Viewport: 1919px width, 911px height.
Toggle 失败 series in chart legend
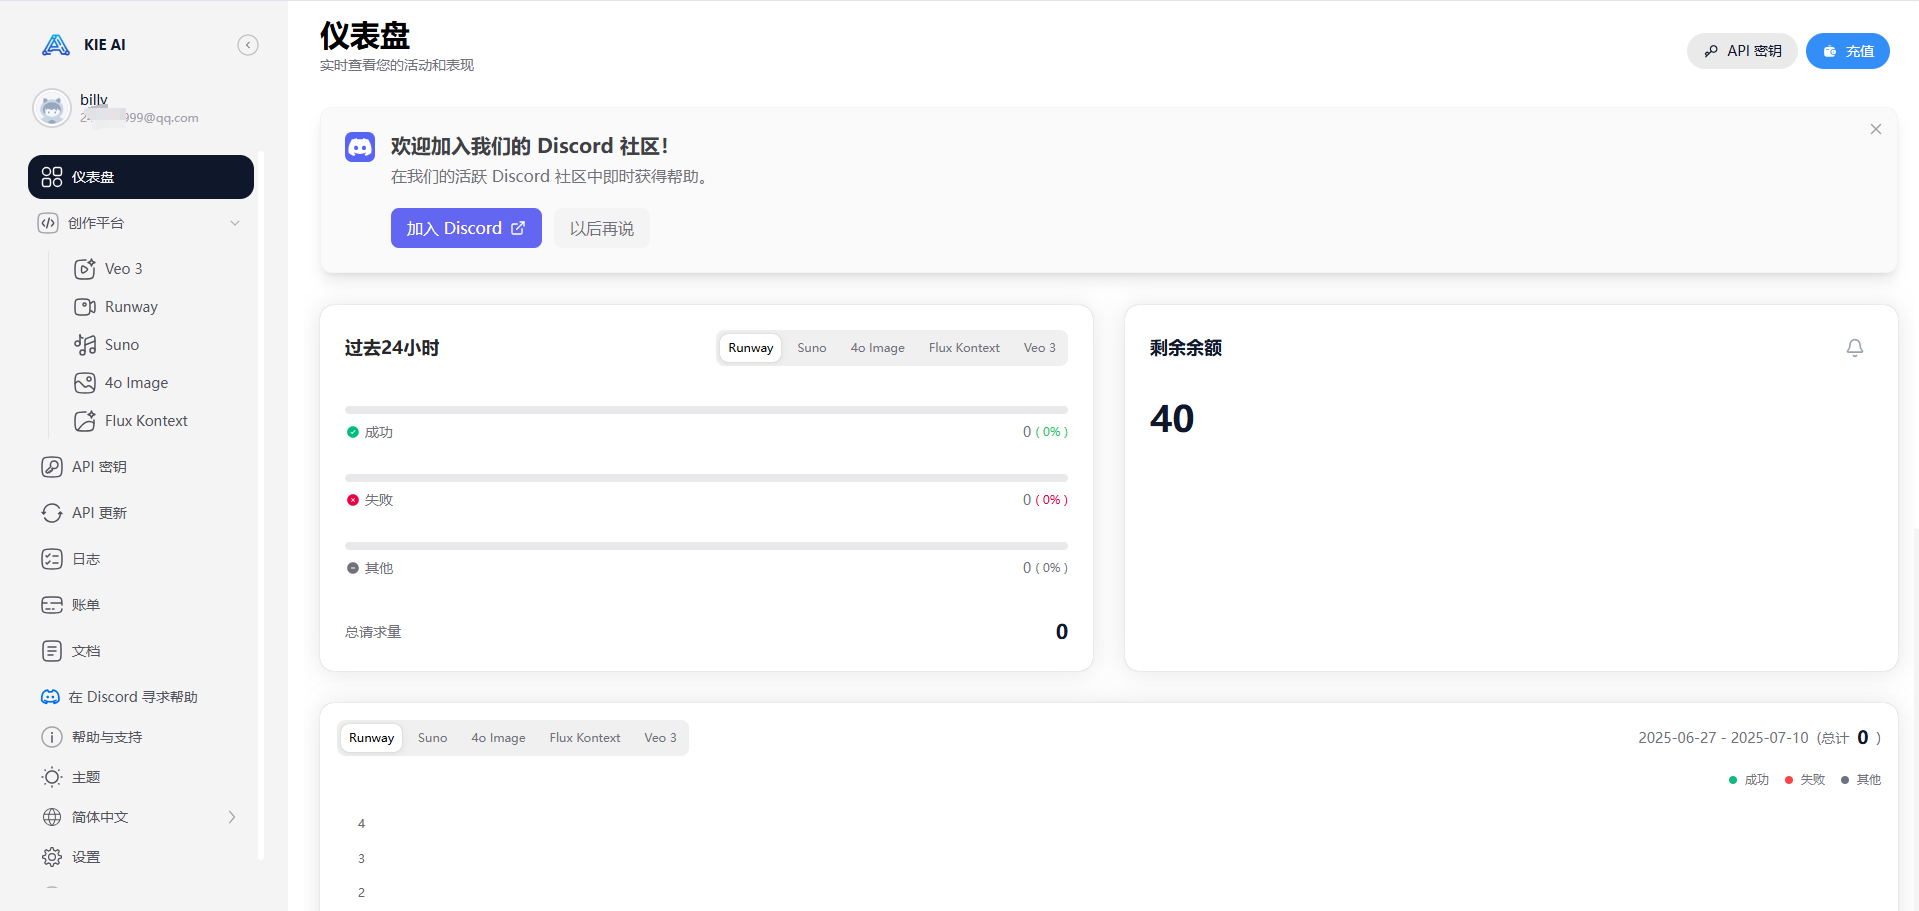[1805, 780]
